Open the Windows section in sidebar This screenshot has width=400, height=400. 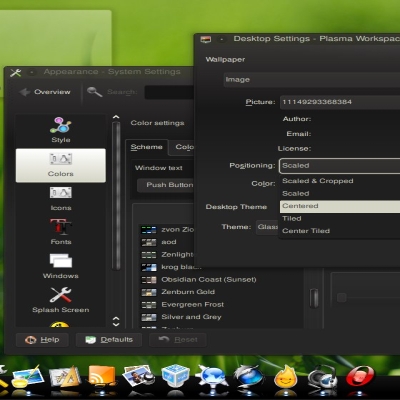[x=61, y=266]
